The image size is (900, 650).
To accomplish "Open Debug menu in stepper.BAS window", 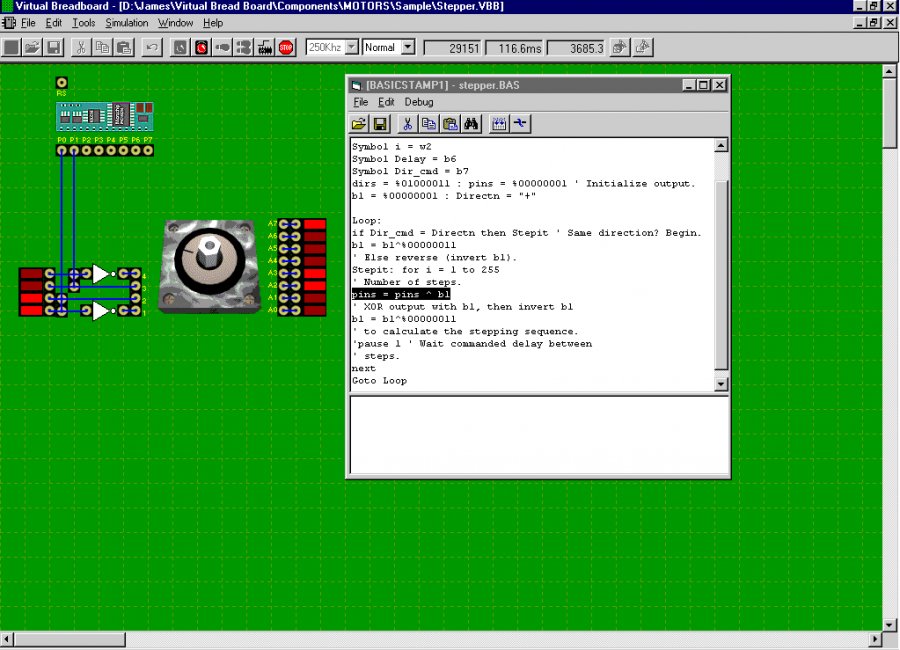I will [x=419, y=102].
